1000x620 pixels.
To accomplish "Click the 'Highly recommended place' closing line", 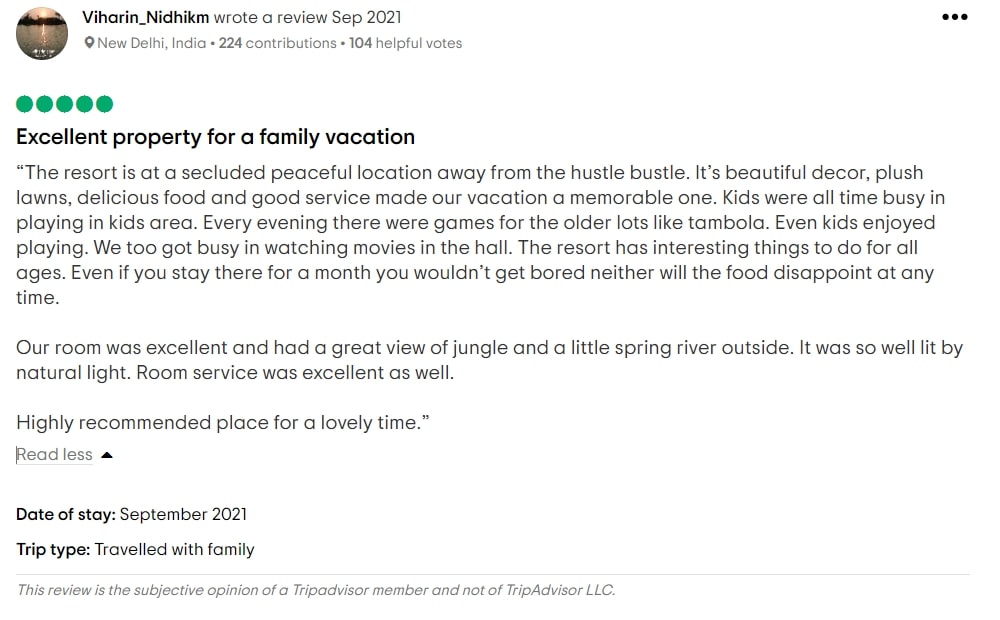I will [223, 422].
